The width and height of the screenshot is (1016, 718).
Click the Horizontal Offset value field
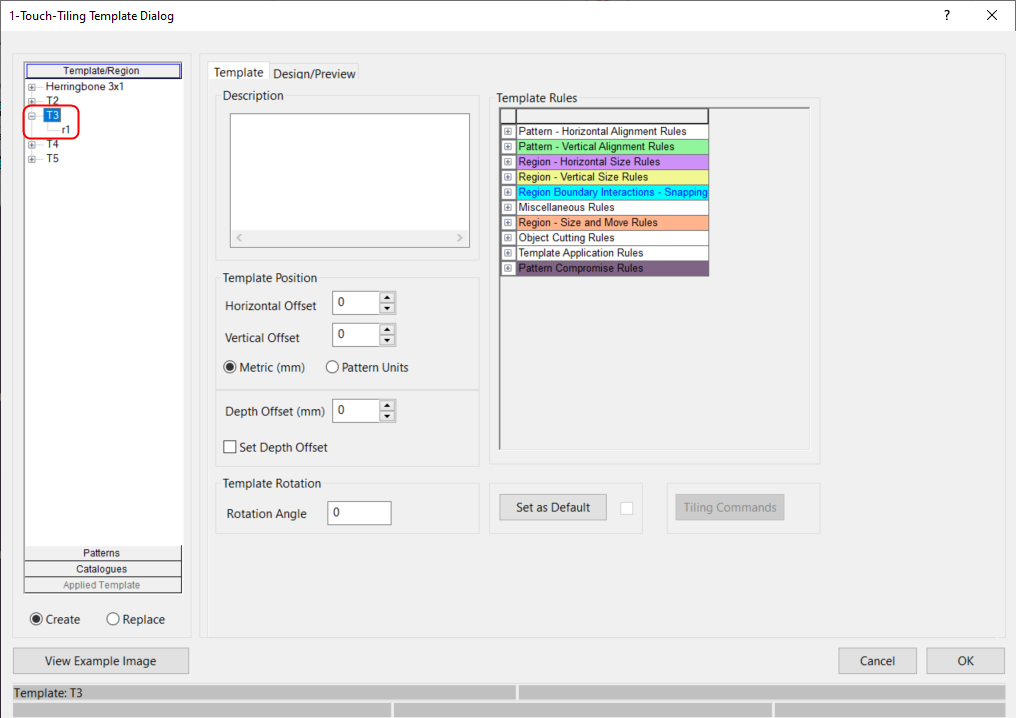[355, 303]
